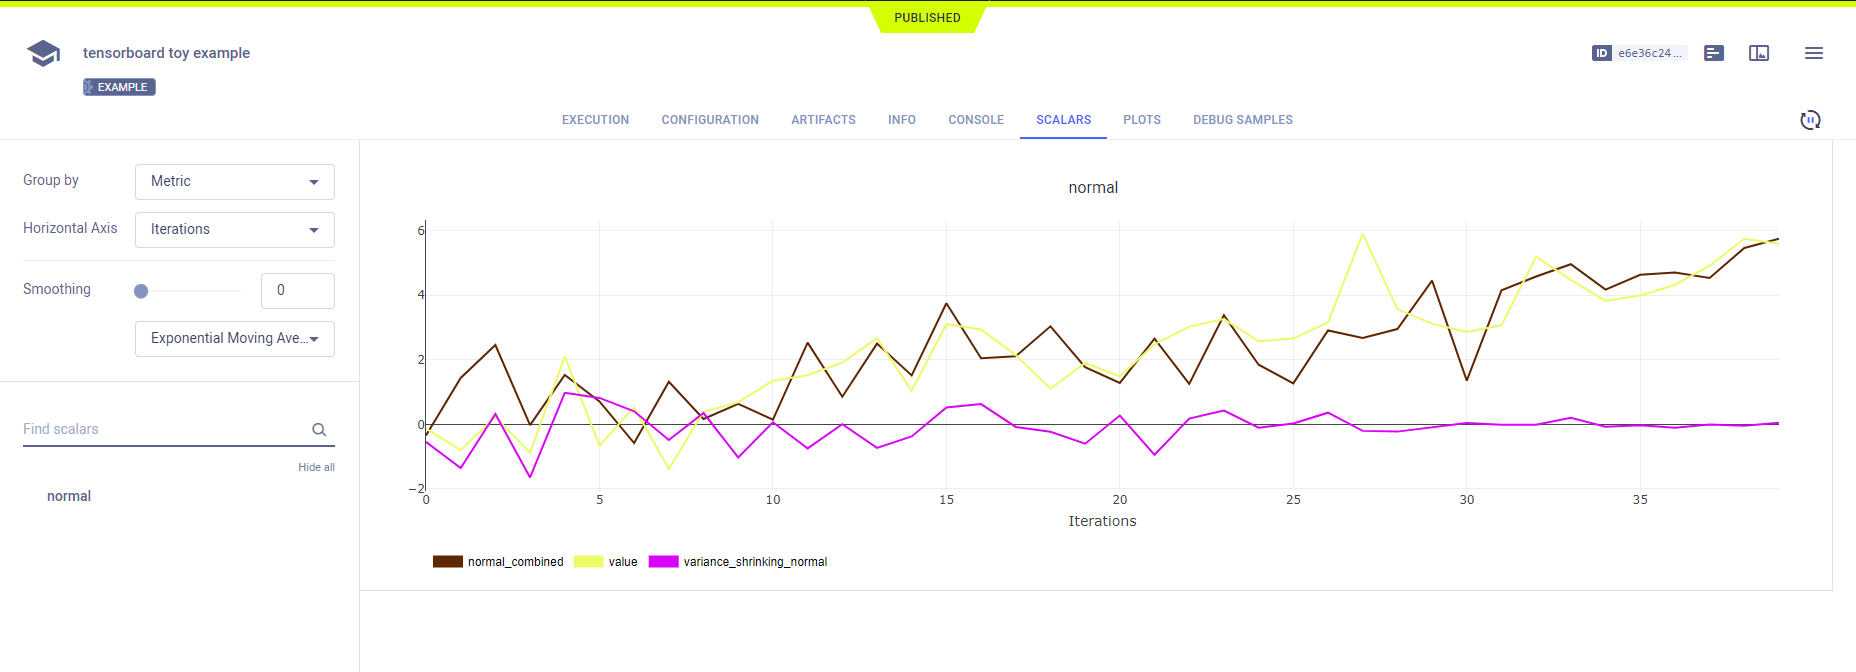Open the experiment description icon

tap(1714, 53)
